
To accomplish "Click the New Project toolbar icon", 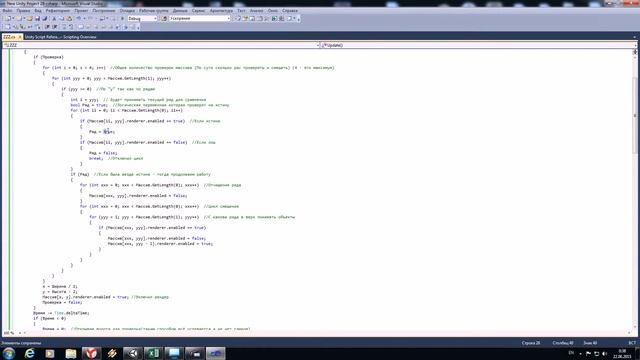I will 8,18.
